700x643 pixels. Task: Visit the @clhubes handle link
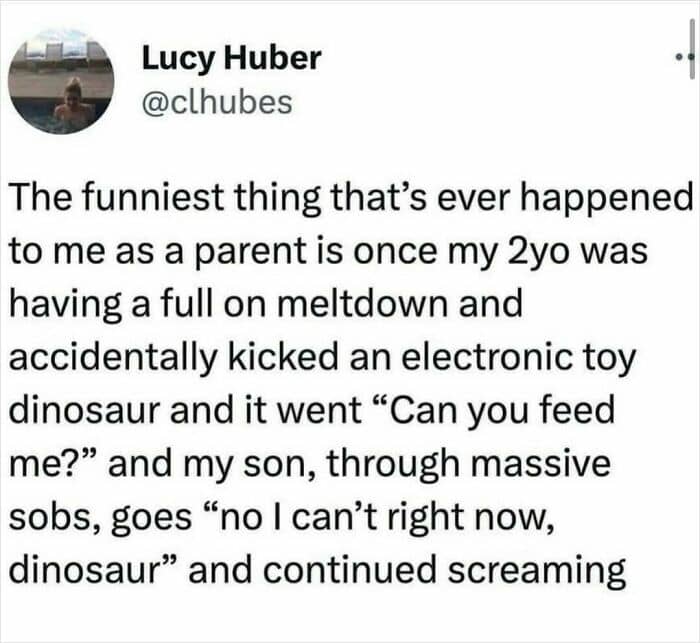tap(217, 101)
